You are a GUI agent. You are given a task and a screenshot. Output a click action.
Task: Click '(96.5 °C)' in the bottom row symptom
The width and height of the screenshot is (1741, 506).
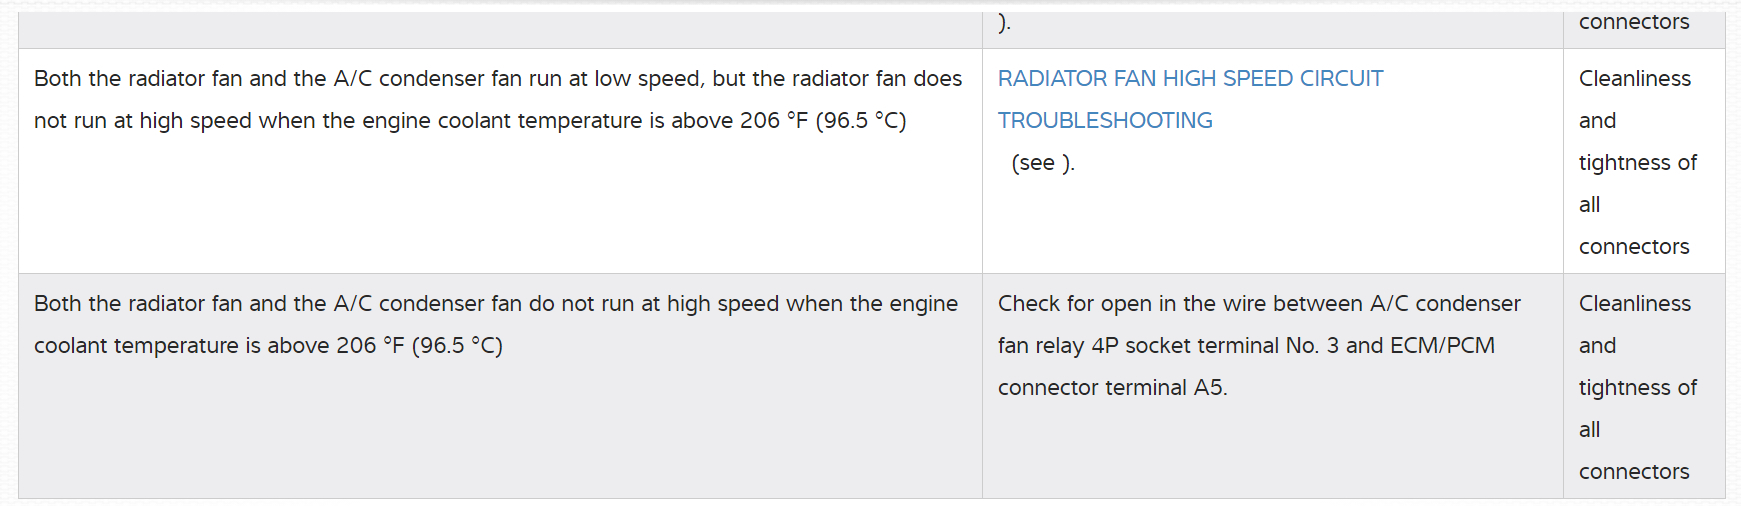457,346
